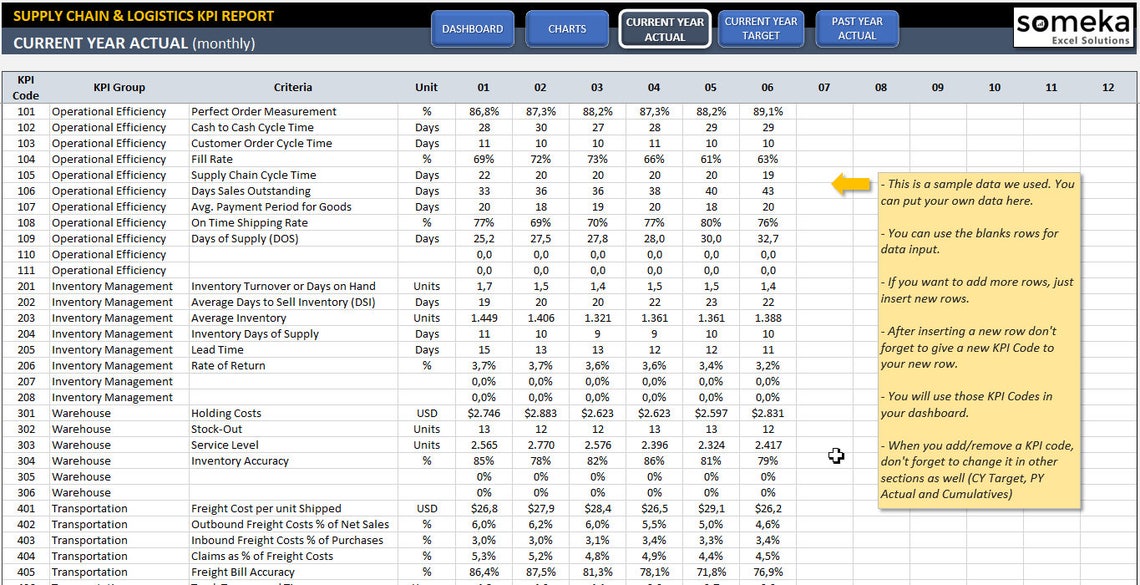The width and height of the screenshot is (1140, 585).
Task: Navigate to the CHARTS page
Action: pyautogui.click(x=567, y=29)
